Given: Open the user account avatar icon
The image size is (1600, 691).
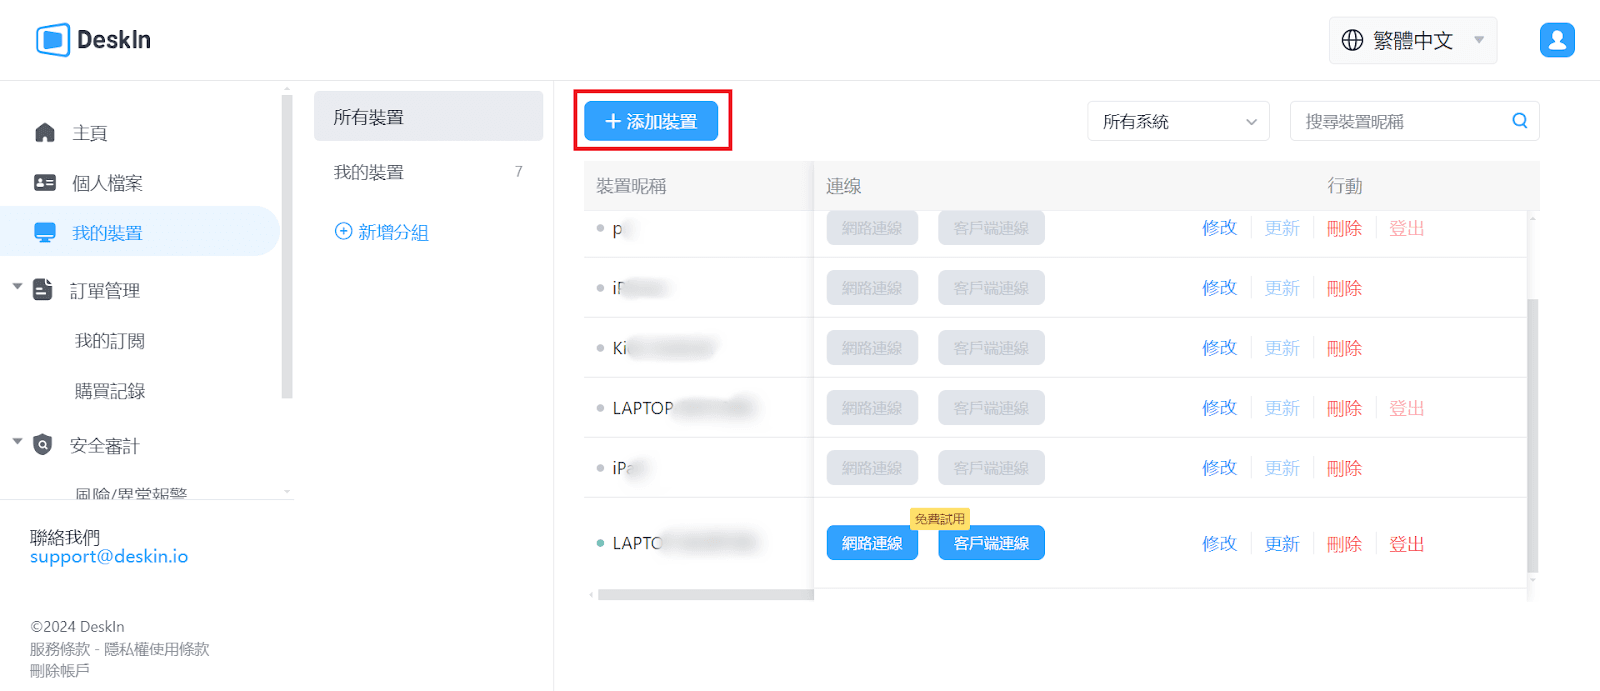Looking at the screenshot, I should (x=1557, y=40).
